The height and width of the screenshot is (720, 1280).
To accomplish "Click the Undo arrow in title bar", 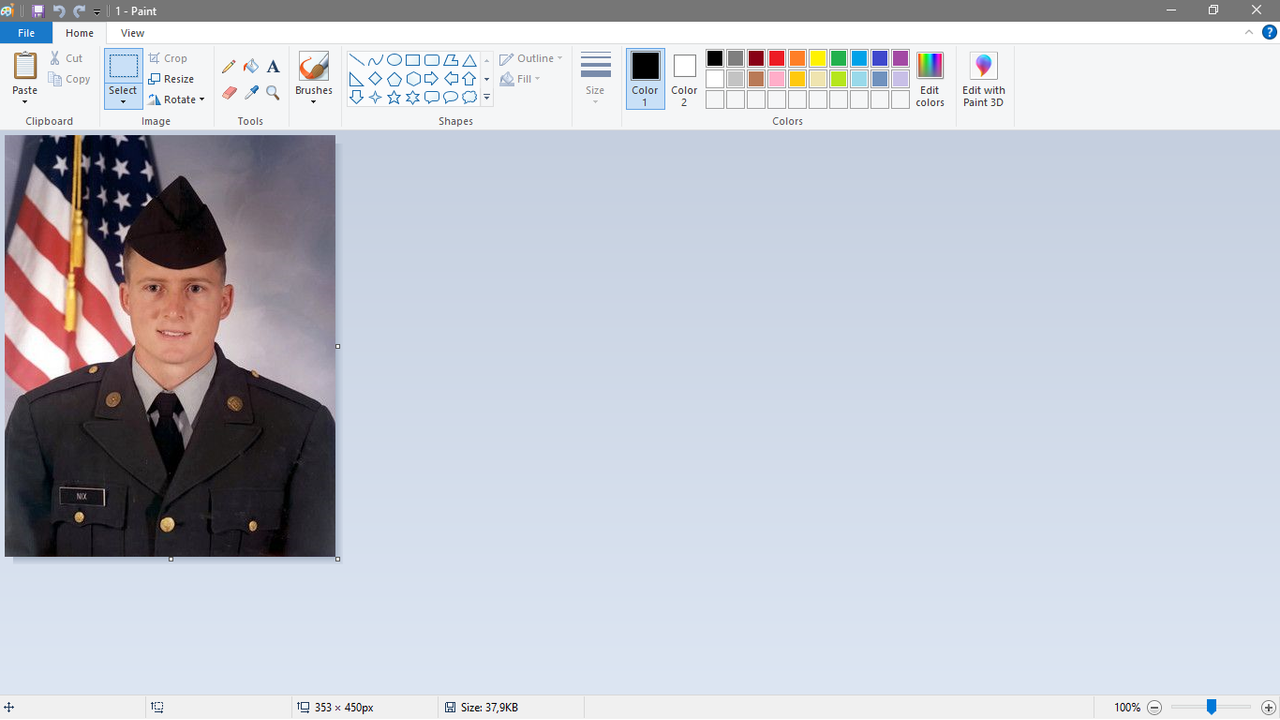I will 59,11.
